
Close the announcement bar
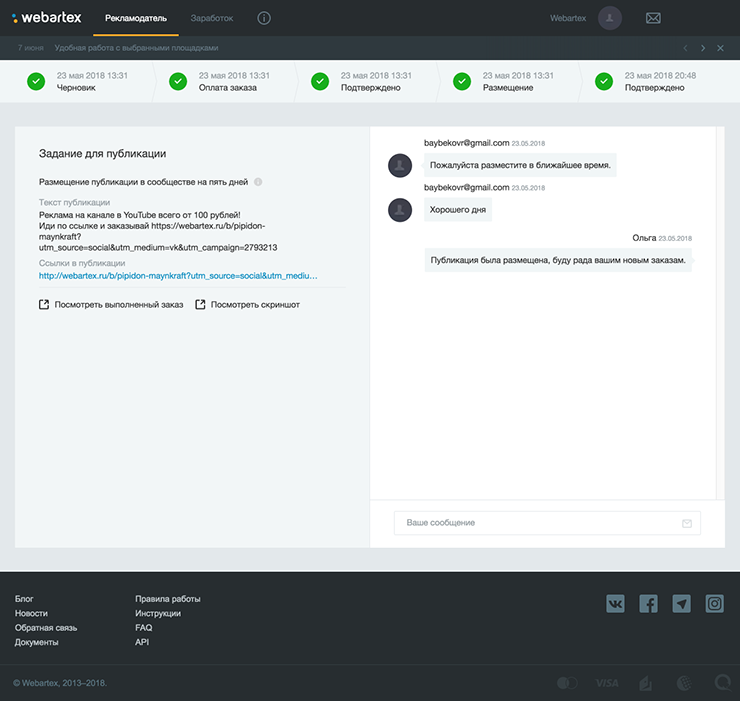721,48
